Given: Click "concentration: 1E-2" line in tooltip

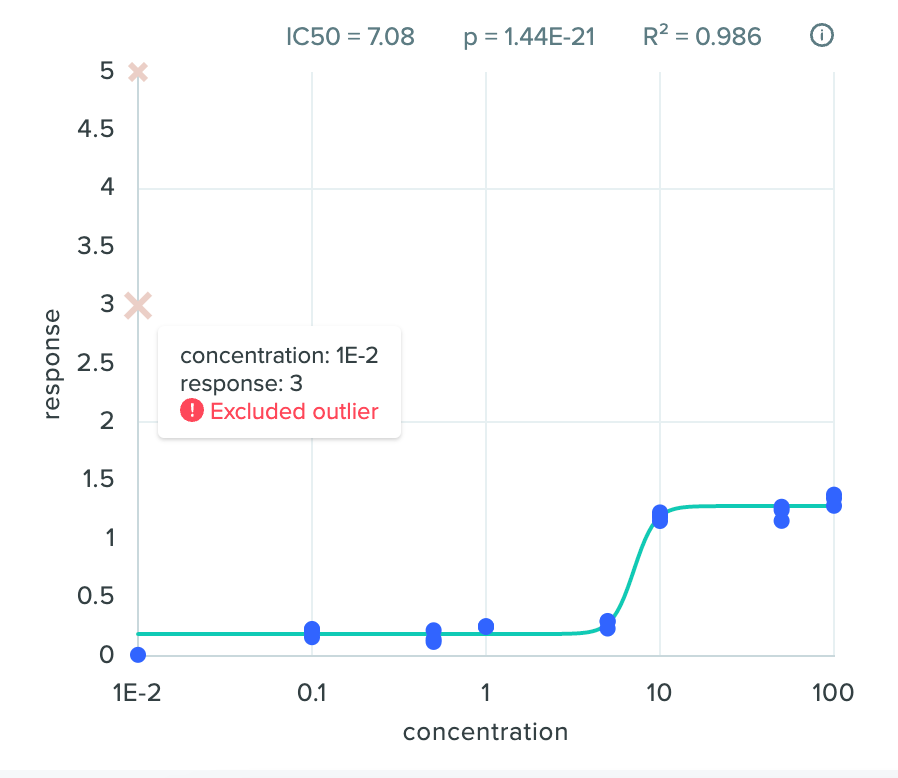Looking at the screenshot, I should tap(278, 356).
